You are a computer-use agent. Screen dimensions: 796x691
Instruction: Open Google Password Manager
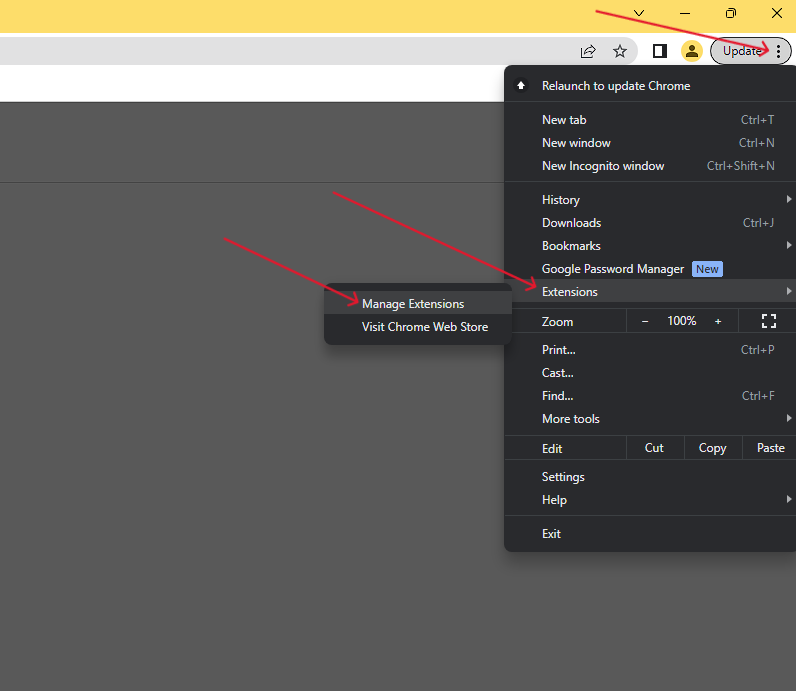click(650, 269)
